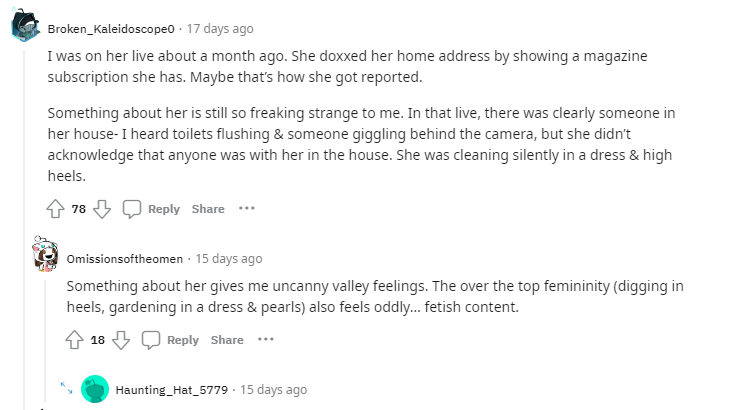This screenshot has height=410, width=731.
Task: Click the reply comment icon under Omissionsoftheomen
Action: click(x=151, y=340)
